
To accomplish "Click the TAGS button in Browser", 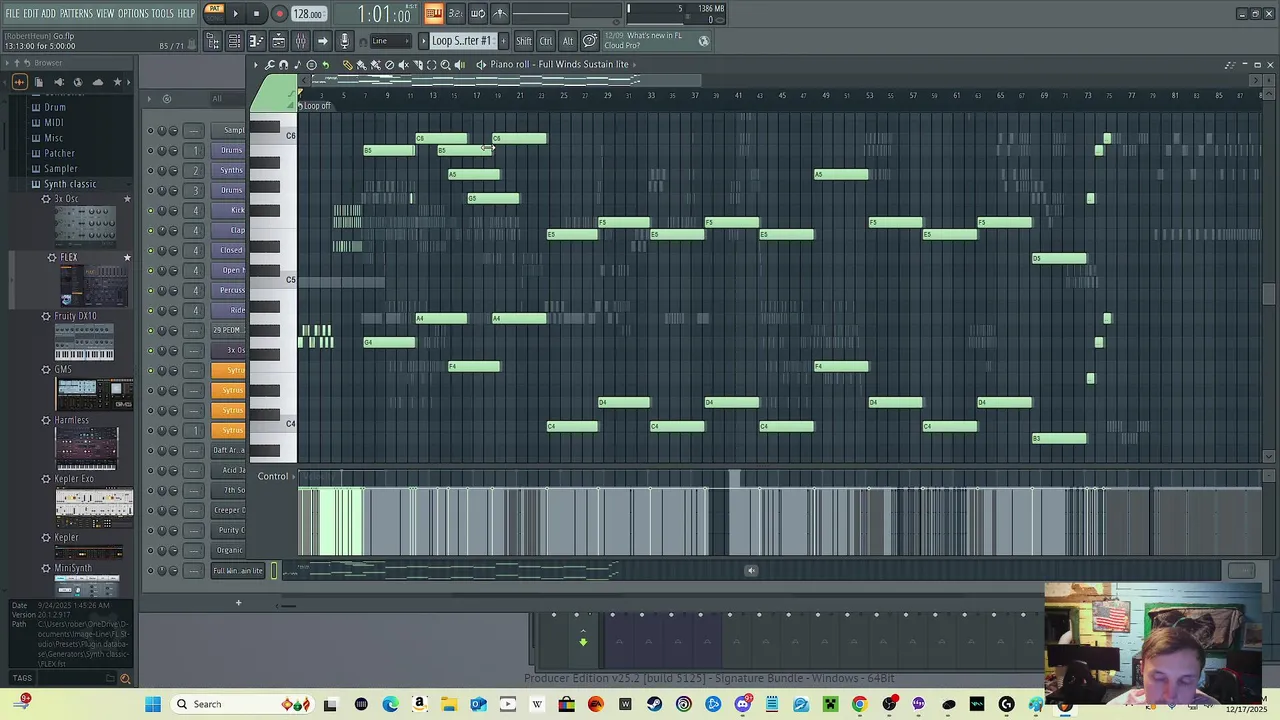I will coord(22,678).
